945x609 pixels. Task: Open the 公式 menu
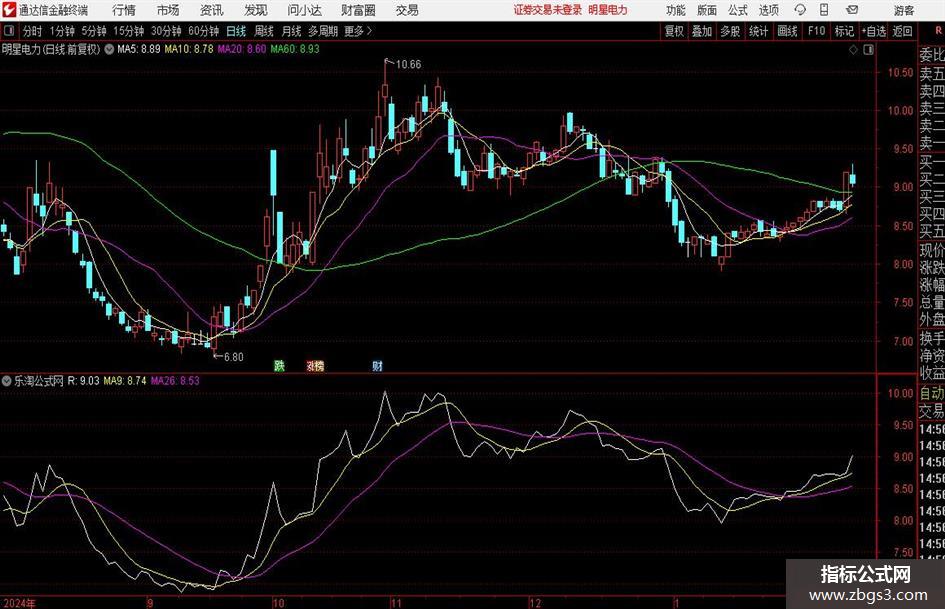[x=738, y=10]
